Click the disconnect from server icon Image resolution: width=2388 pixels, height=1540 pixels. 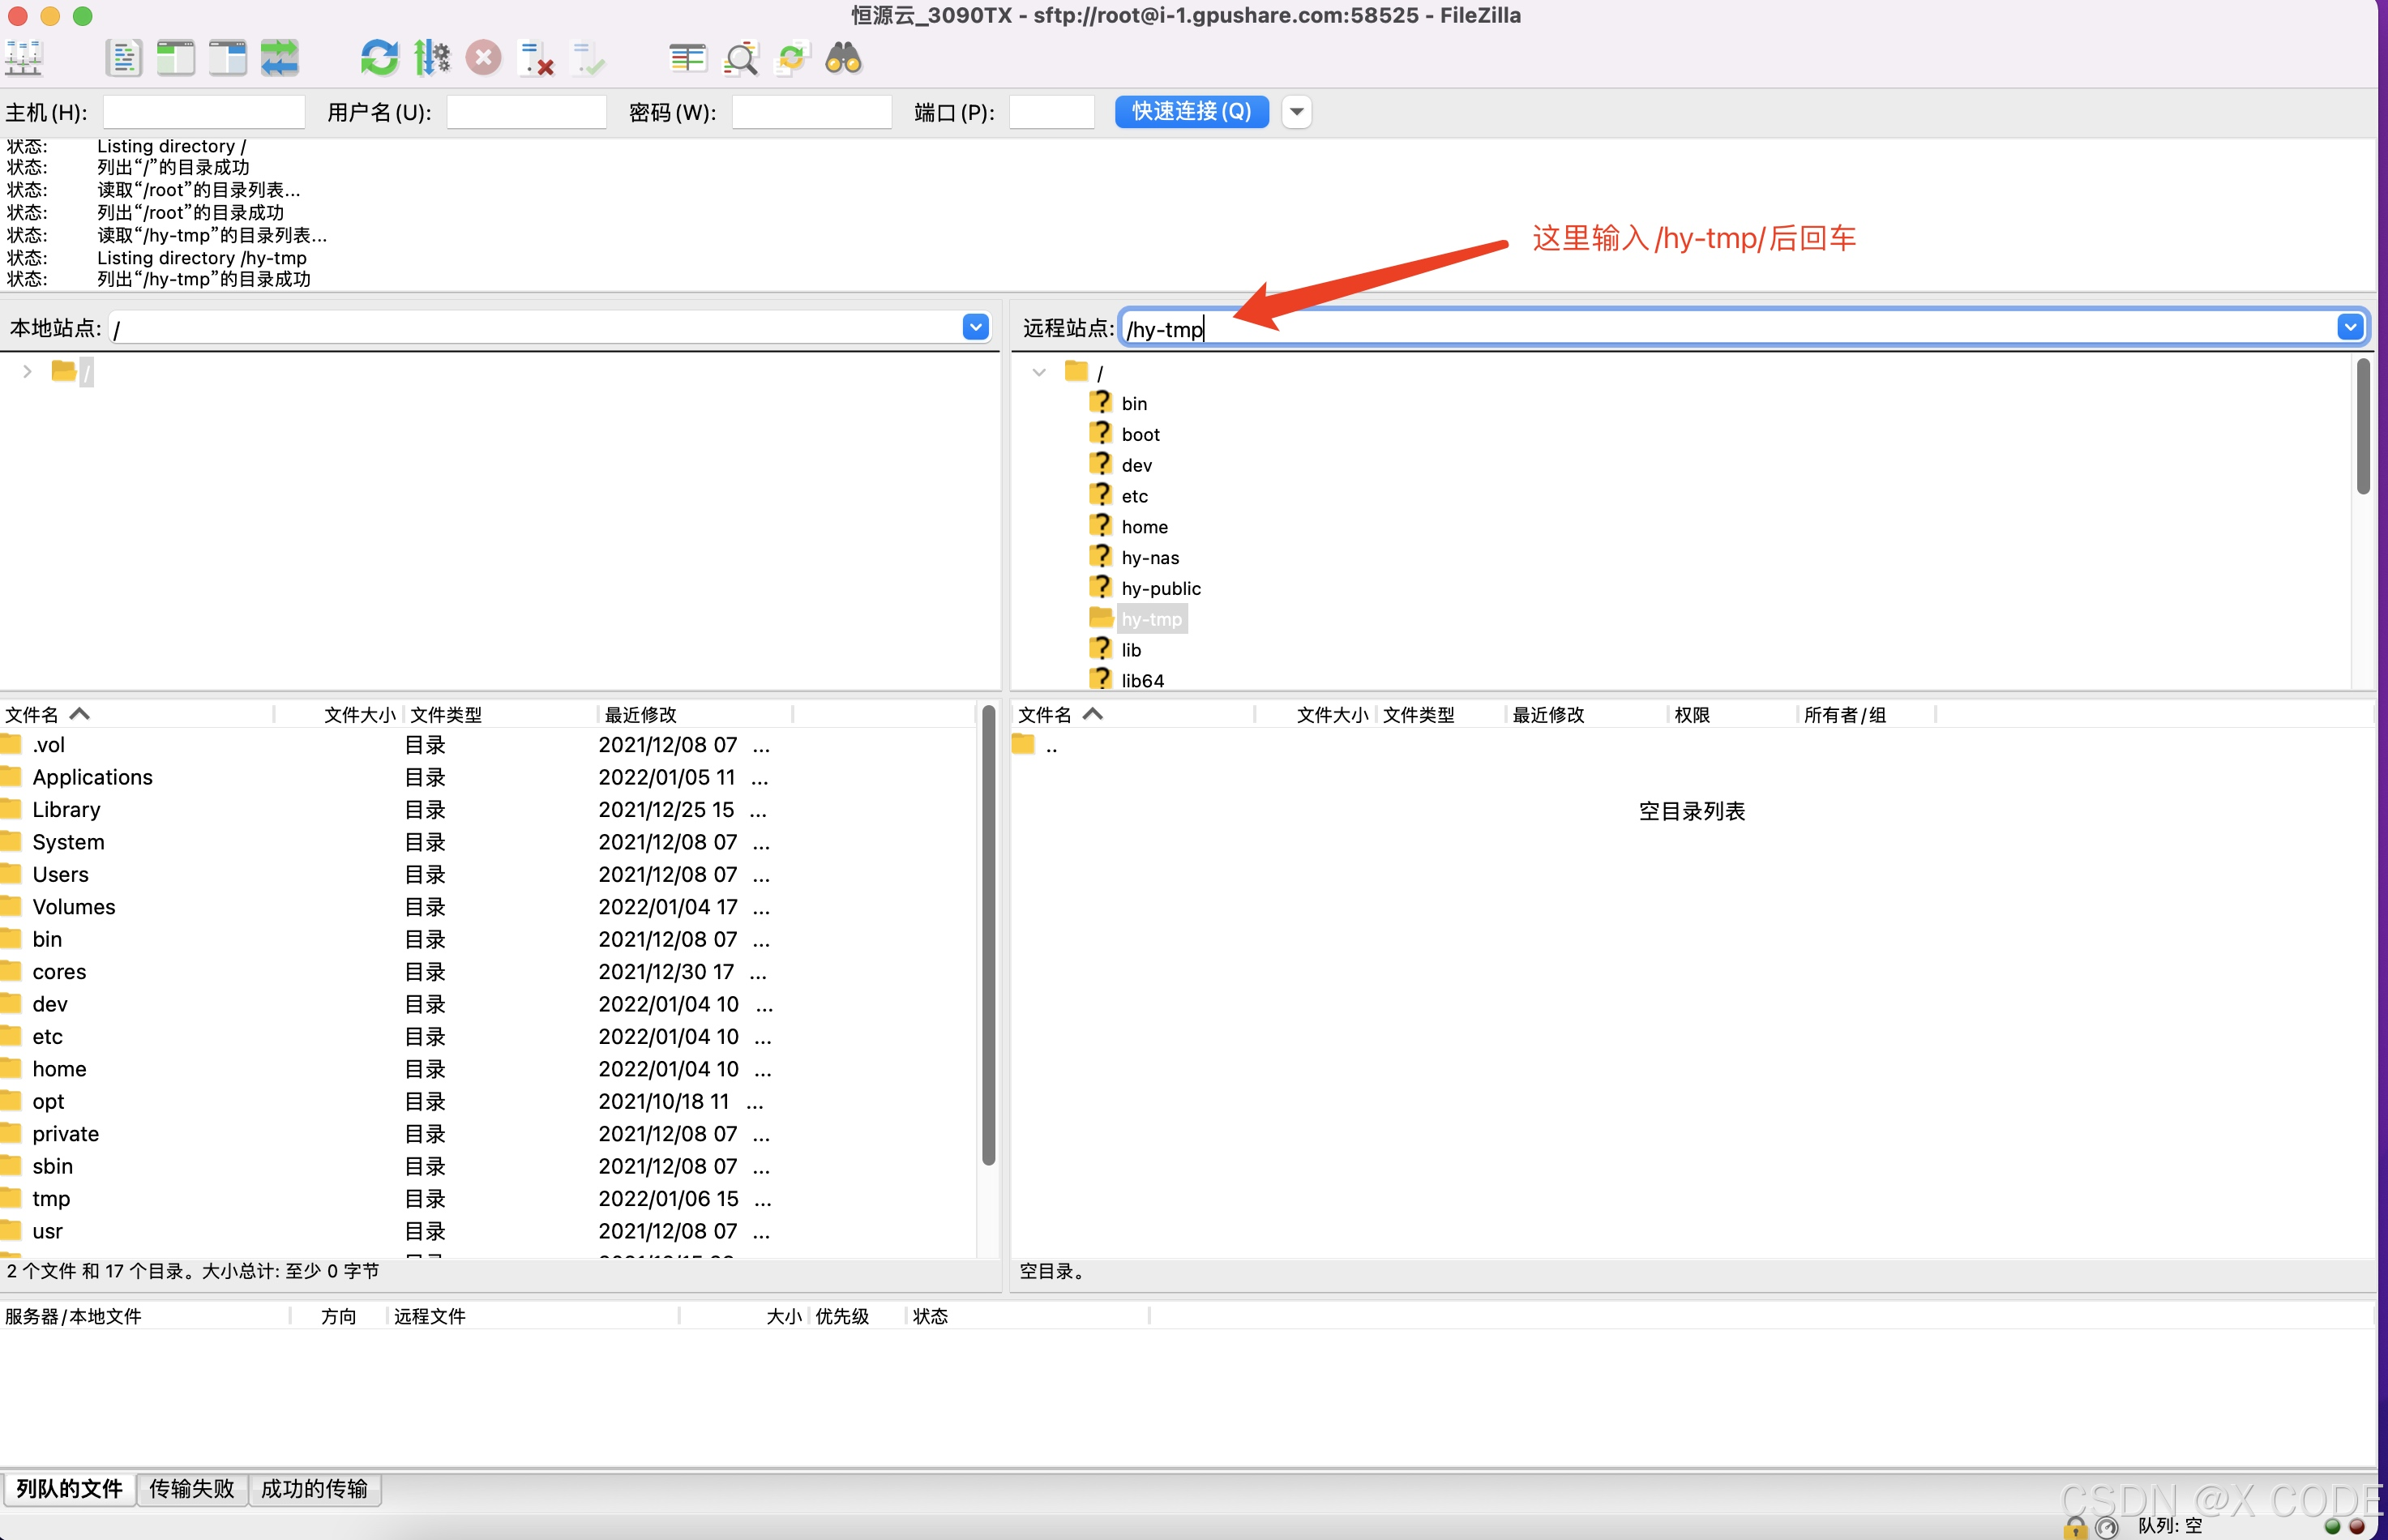[536, 58]
